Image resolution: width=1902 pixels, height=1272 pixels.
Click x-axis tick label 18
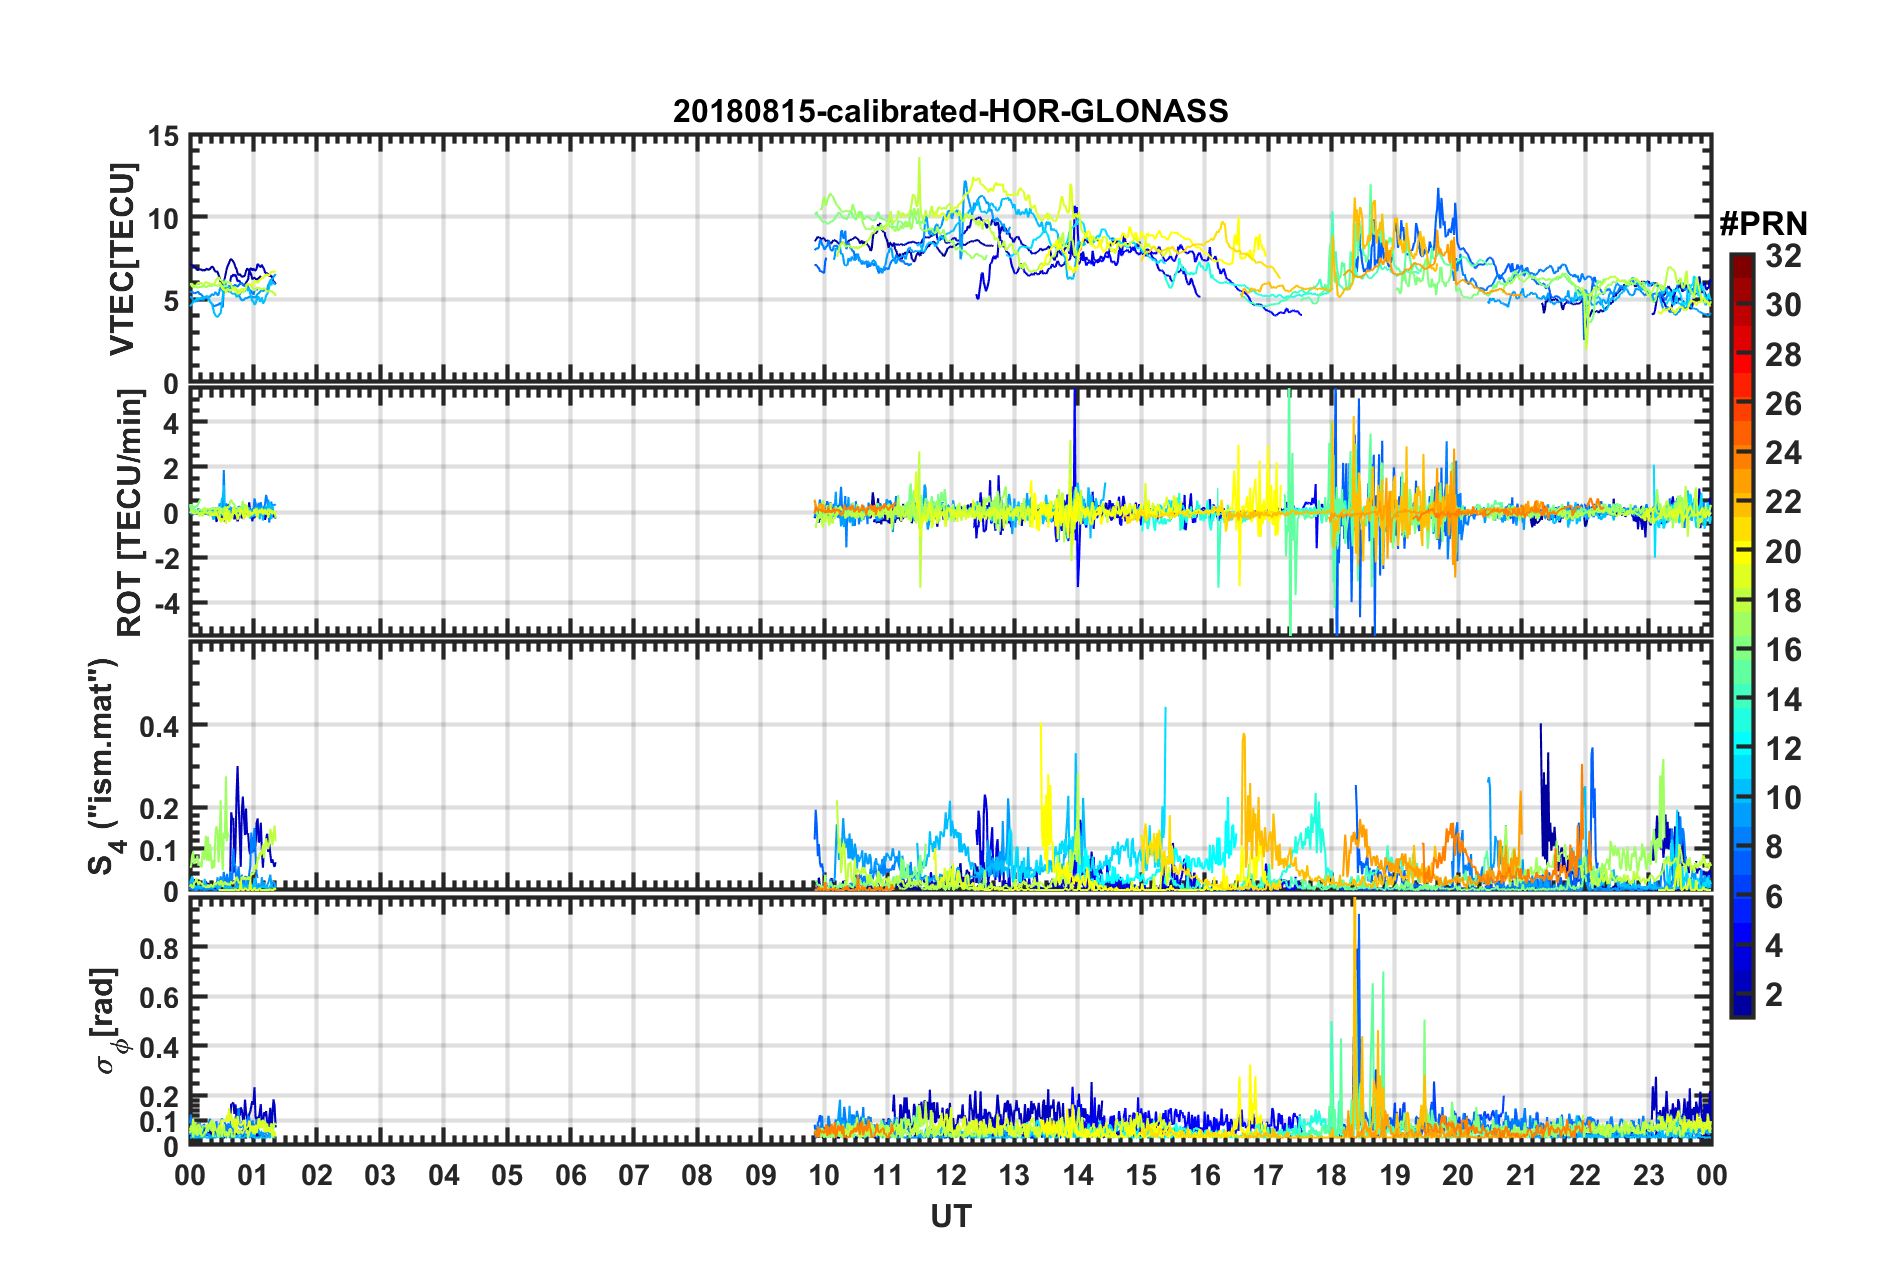[x=1331, y=1175]
